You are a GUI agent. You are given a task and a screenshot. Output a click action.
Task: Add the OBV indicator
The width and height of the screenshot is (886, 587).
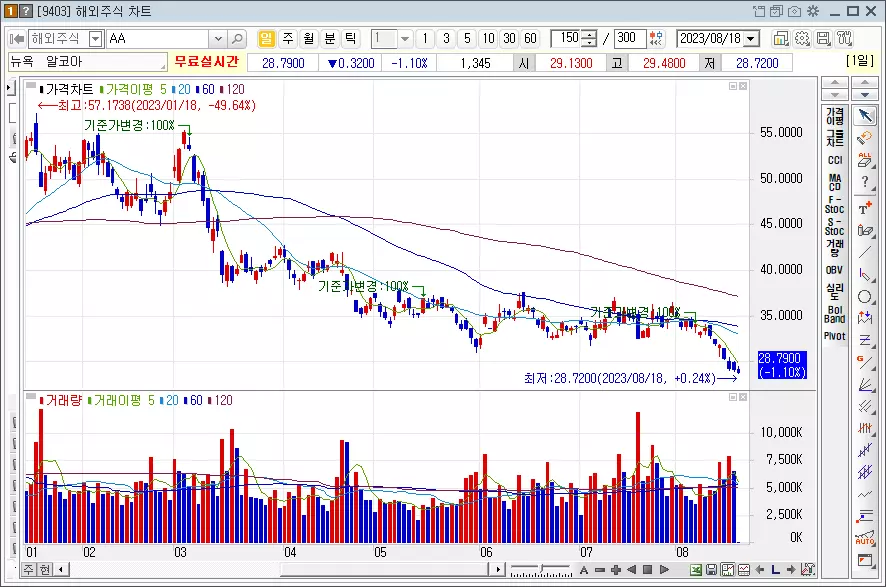835,270
